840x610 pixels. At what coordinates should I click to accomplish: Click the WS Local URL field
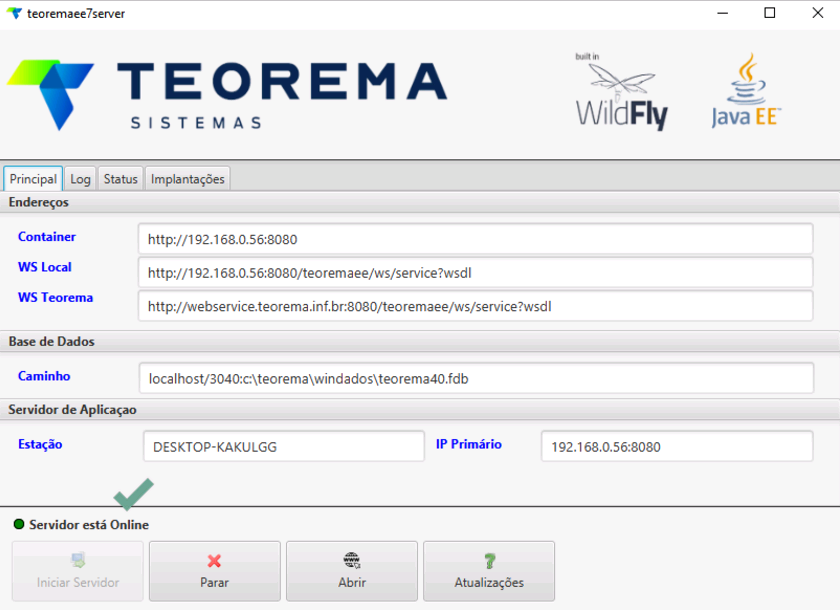tap(475, 273)
